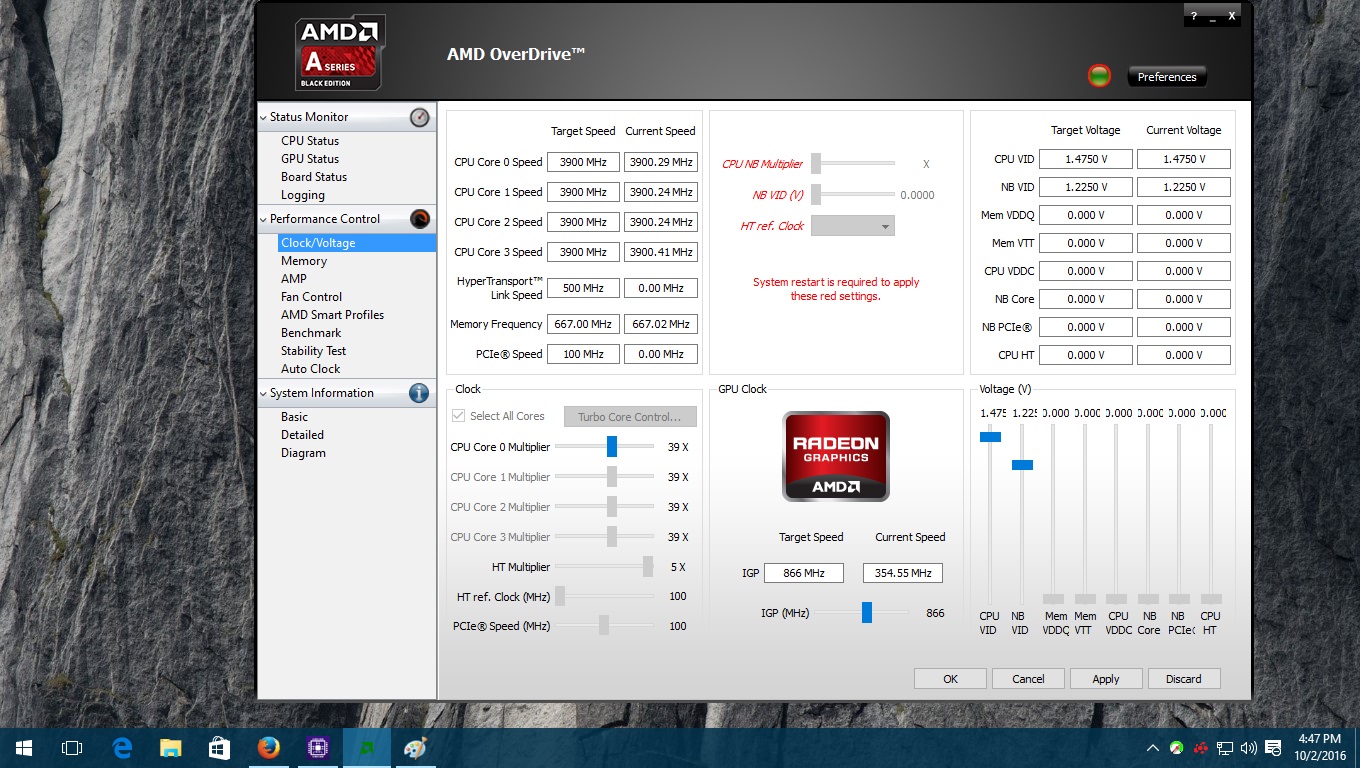Screen dimensions: 1360x768
Task: Collapse the Performance Control section
Action: coord(263,218)
